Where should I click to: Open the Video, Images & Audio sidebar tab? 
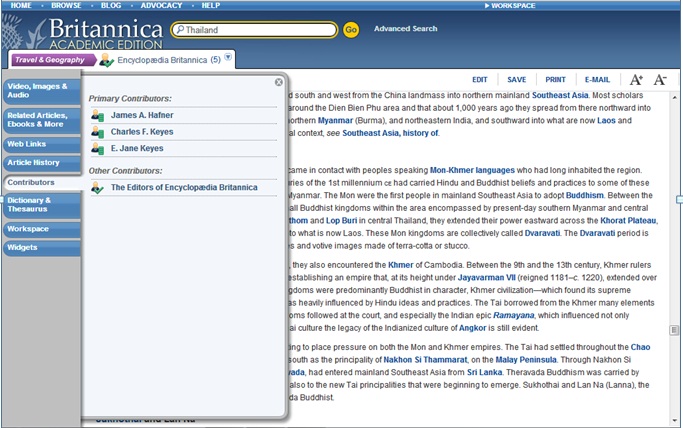[42, 91]
